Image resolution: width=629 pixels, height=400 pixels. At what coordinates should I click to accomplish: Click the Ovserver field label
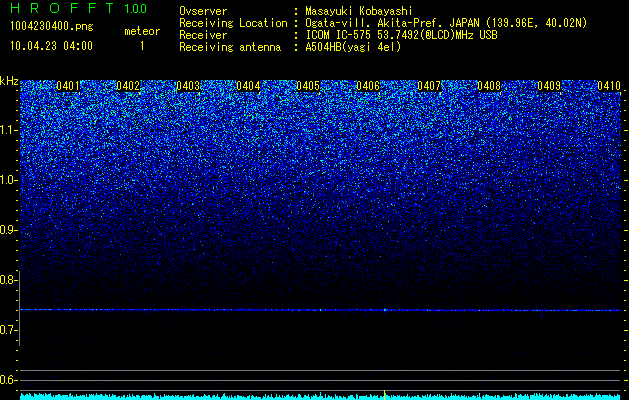[203, 11]
